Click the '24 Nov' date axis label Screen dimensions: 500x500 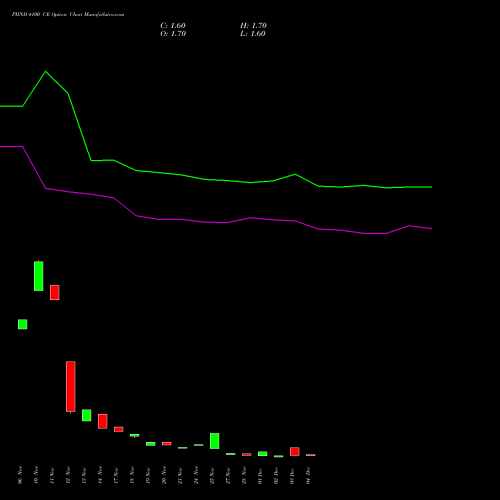(196, 475)
